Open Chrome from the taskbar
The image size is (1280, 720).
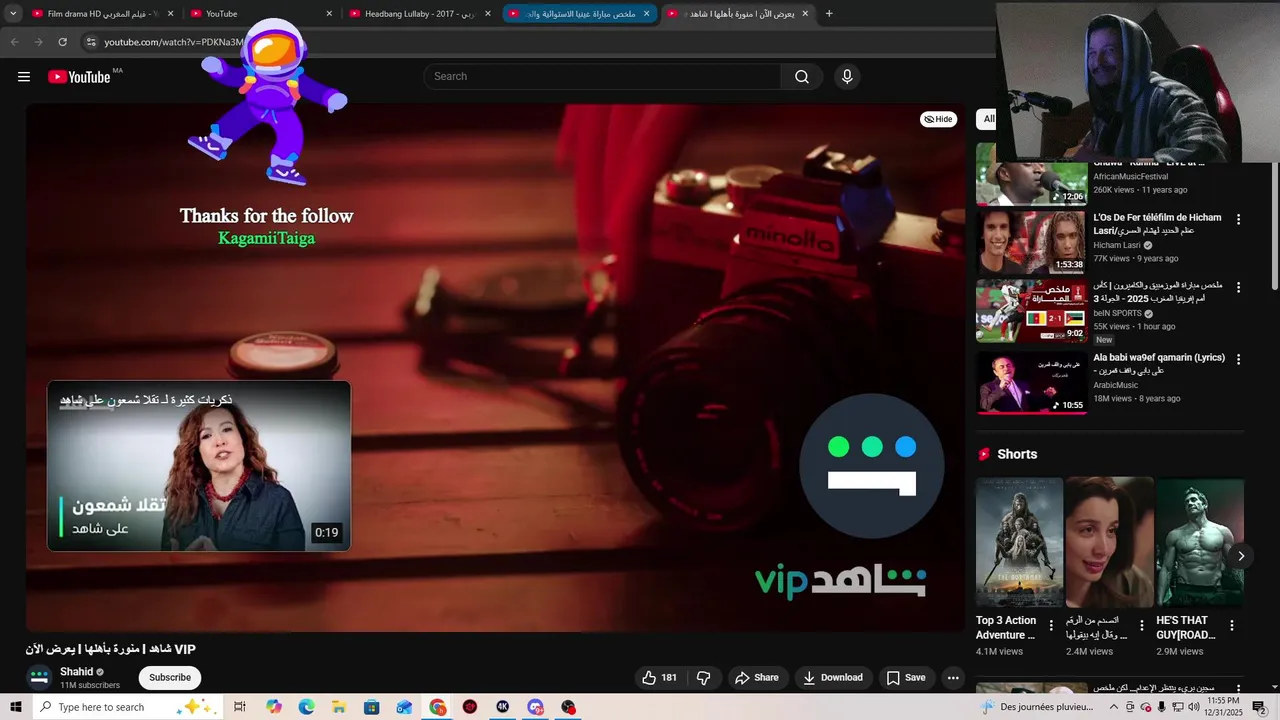[x=438, y=707]
